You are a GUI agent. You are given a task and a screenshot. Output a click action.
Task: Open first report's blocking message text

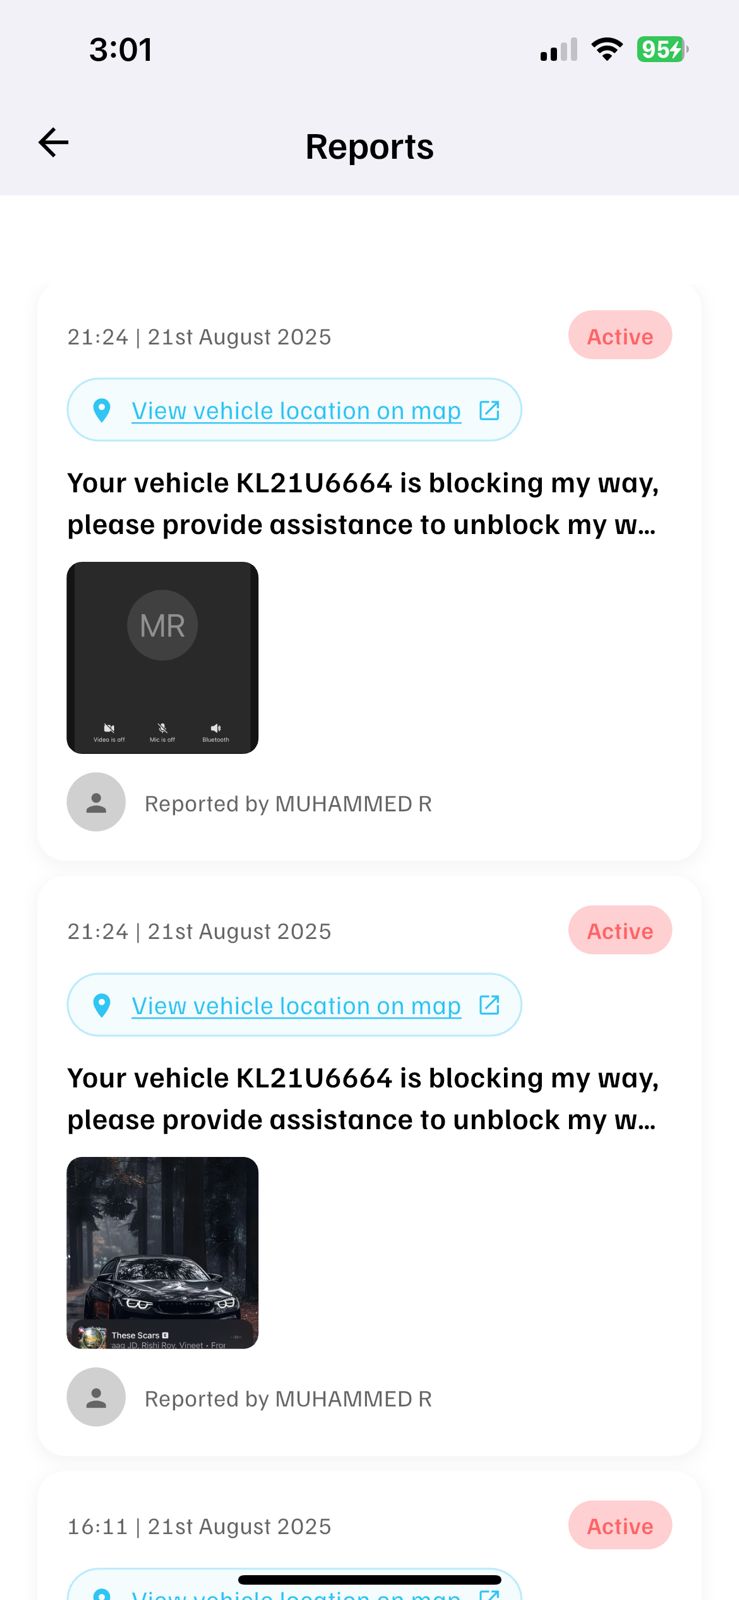coord(363,504)
